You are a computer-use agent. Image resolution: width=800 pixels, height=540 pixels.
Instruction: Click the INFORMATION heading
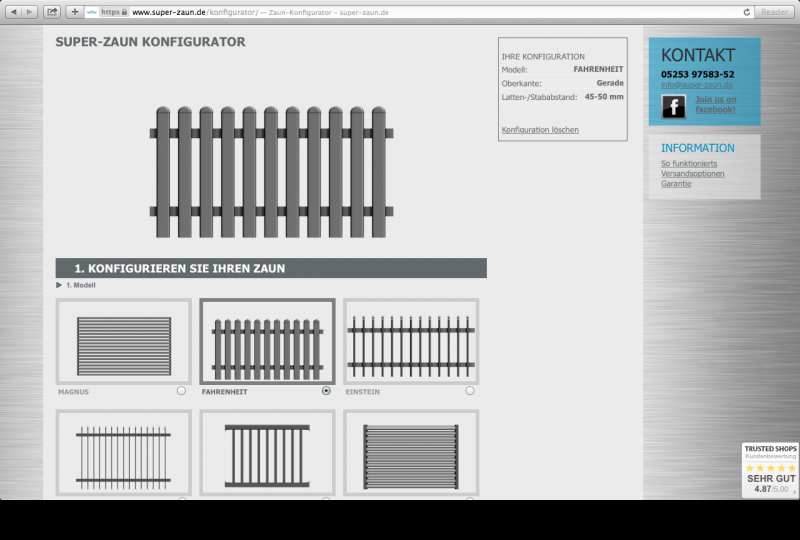697,148
